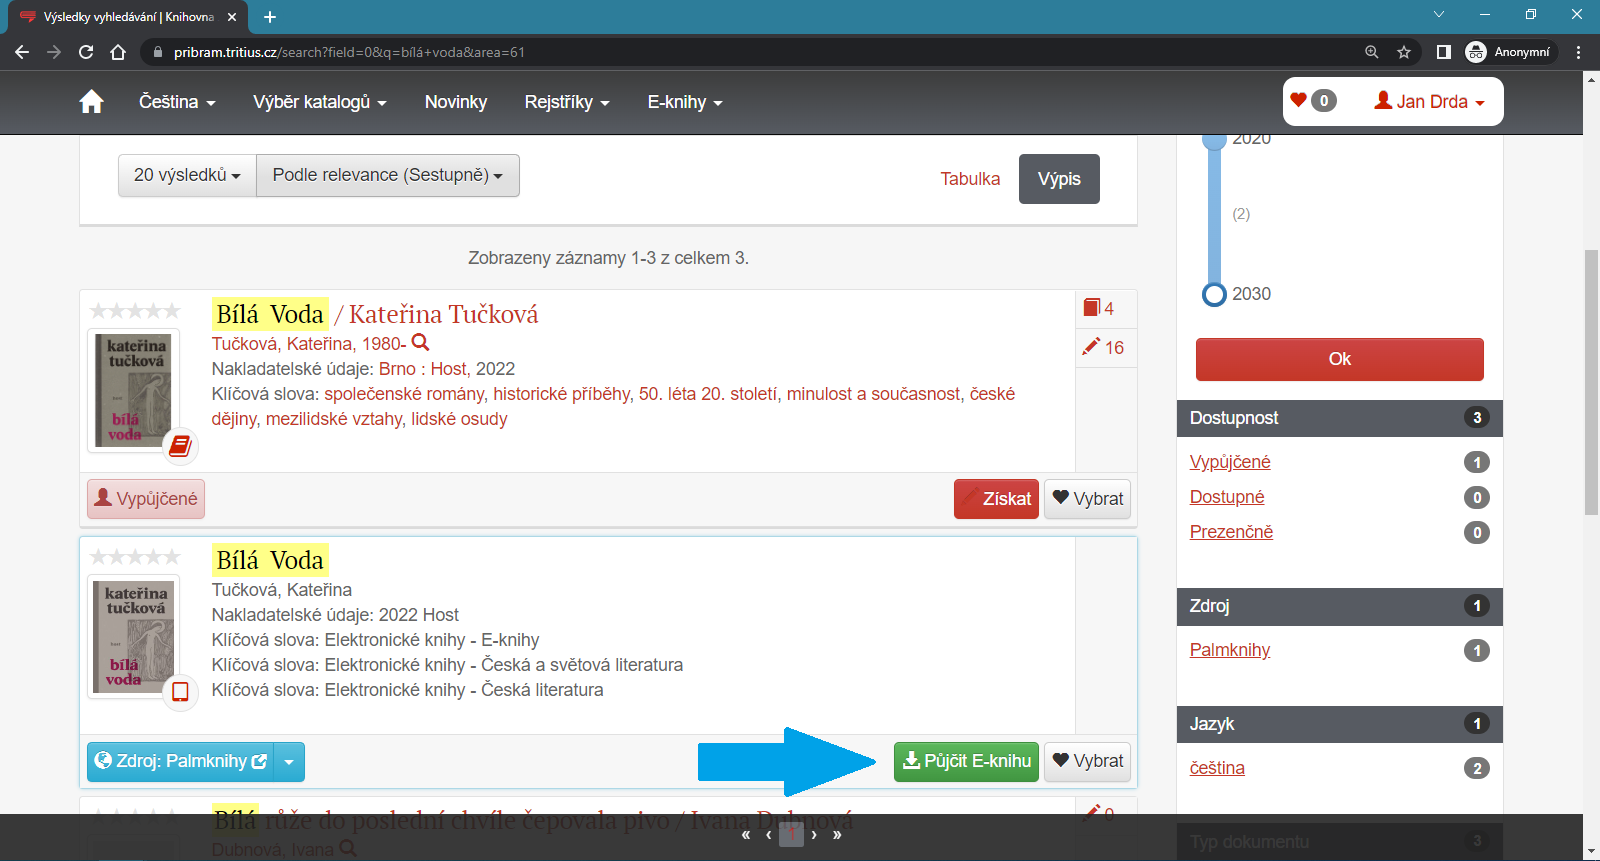Screen dimensions: 1600x861
Task: Bookmark this page with the star icon
Action: point(1404,52)
